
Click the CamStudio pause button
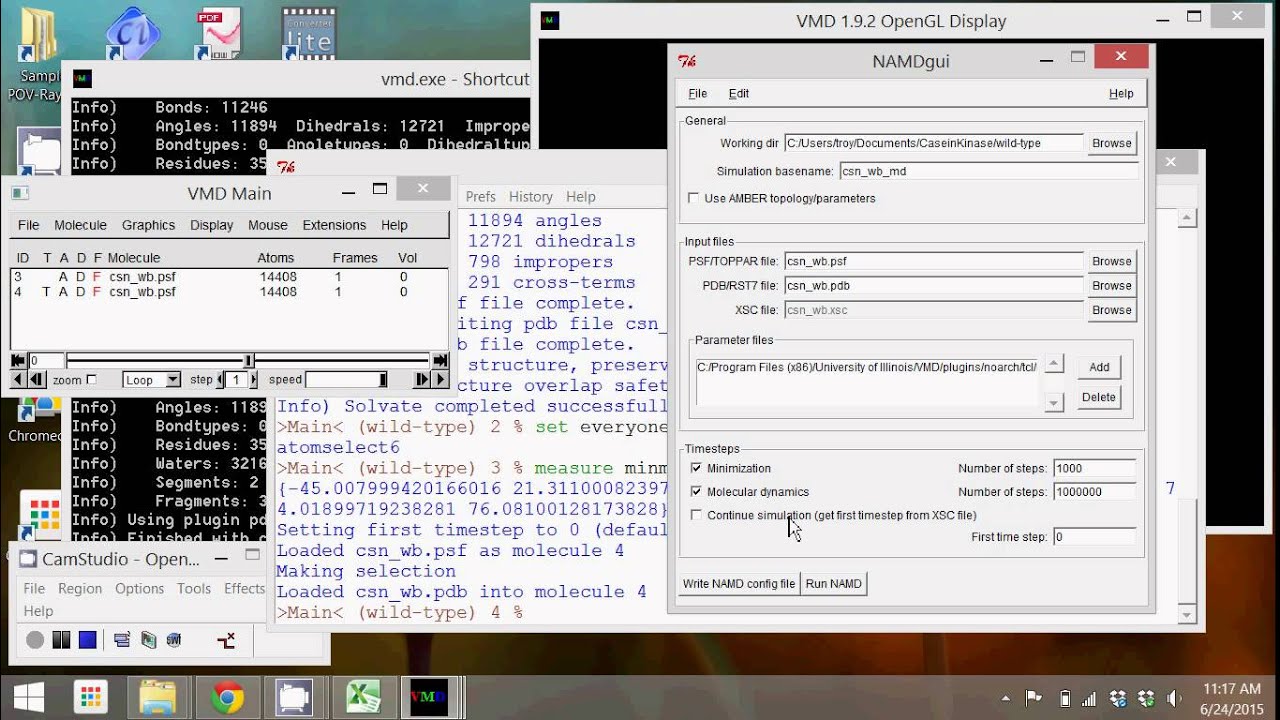[61, 640]
